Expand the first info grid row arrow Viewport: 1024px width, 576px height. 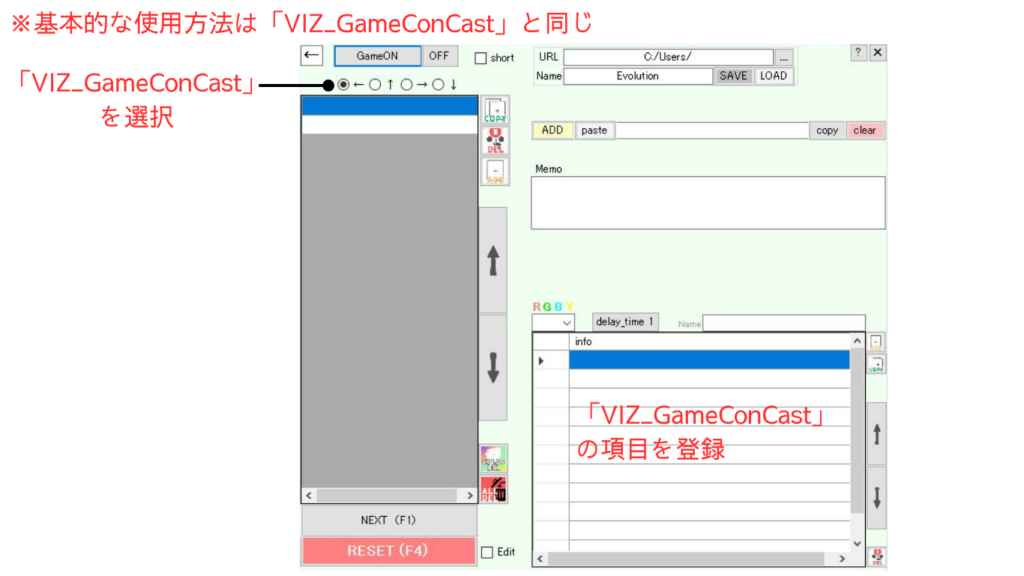tap(541, 360)
